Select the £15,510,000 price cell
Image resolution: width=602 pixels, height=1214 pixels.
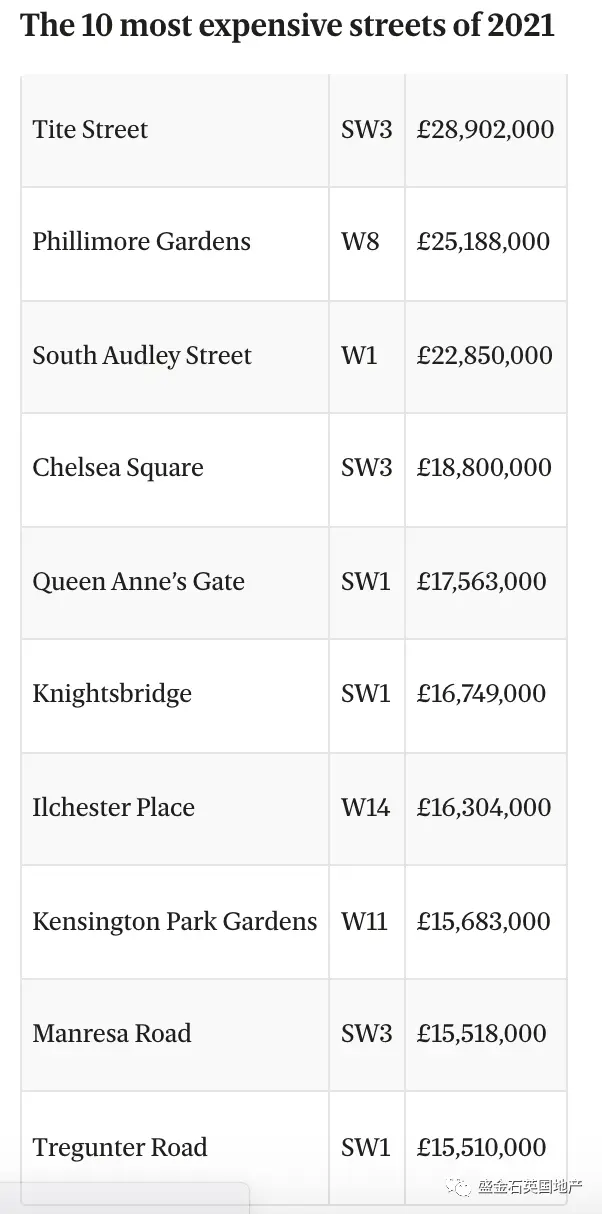point(486,1148)
